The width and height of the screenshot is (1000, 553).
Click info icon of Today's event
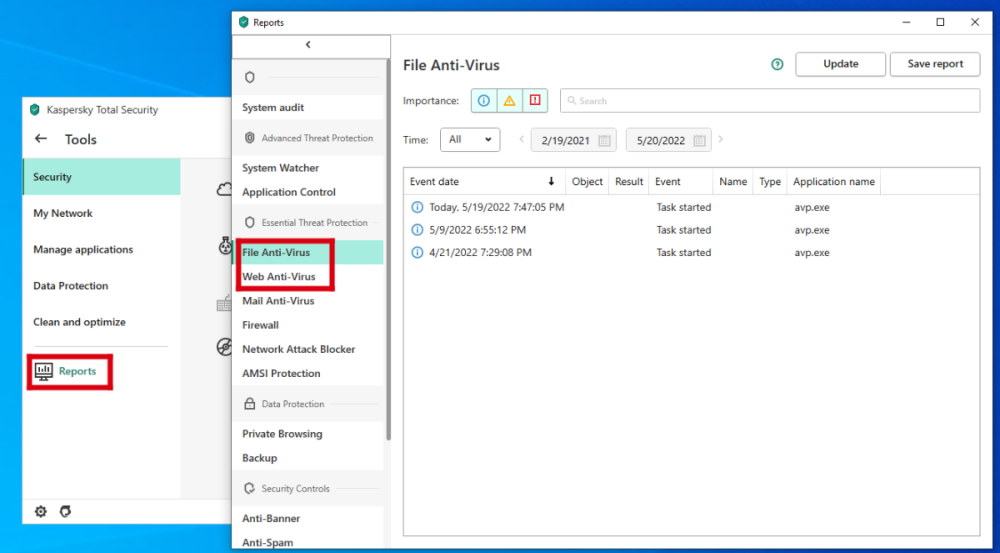(417, 207)
